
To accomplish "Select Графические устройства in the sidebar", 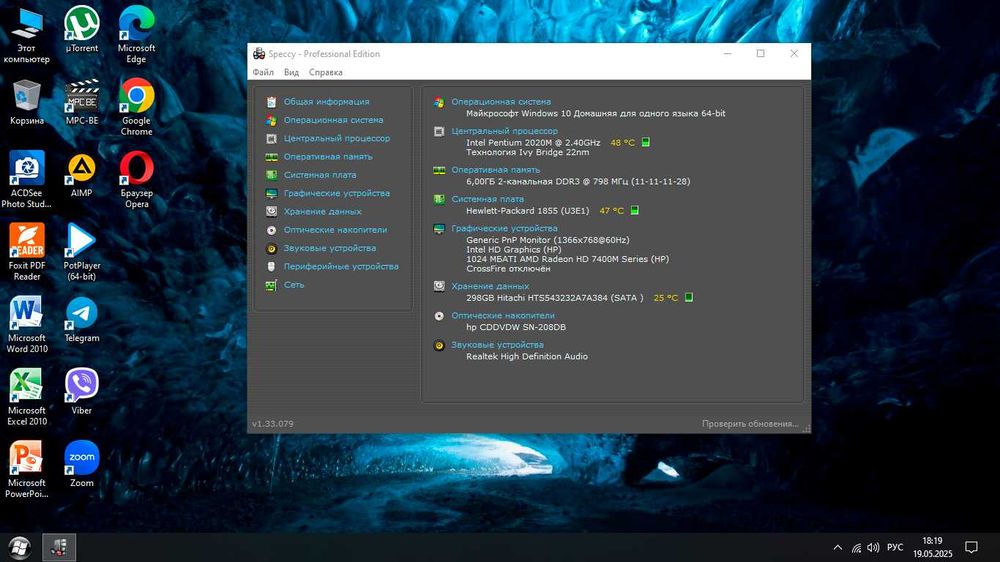I will [x=337, y=193].
